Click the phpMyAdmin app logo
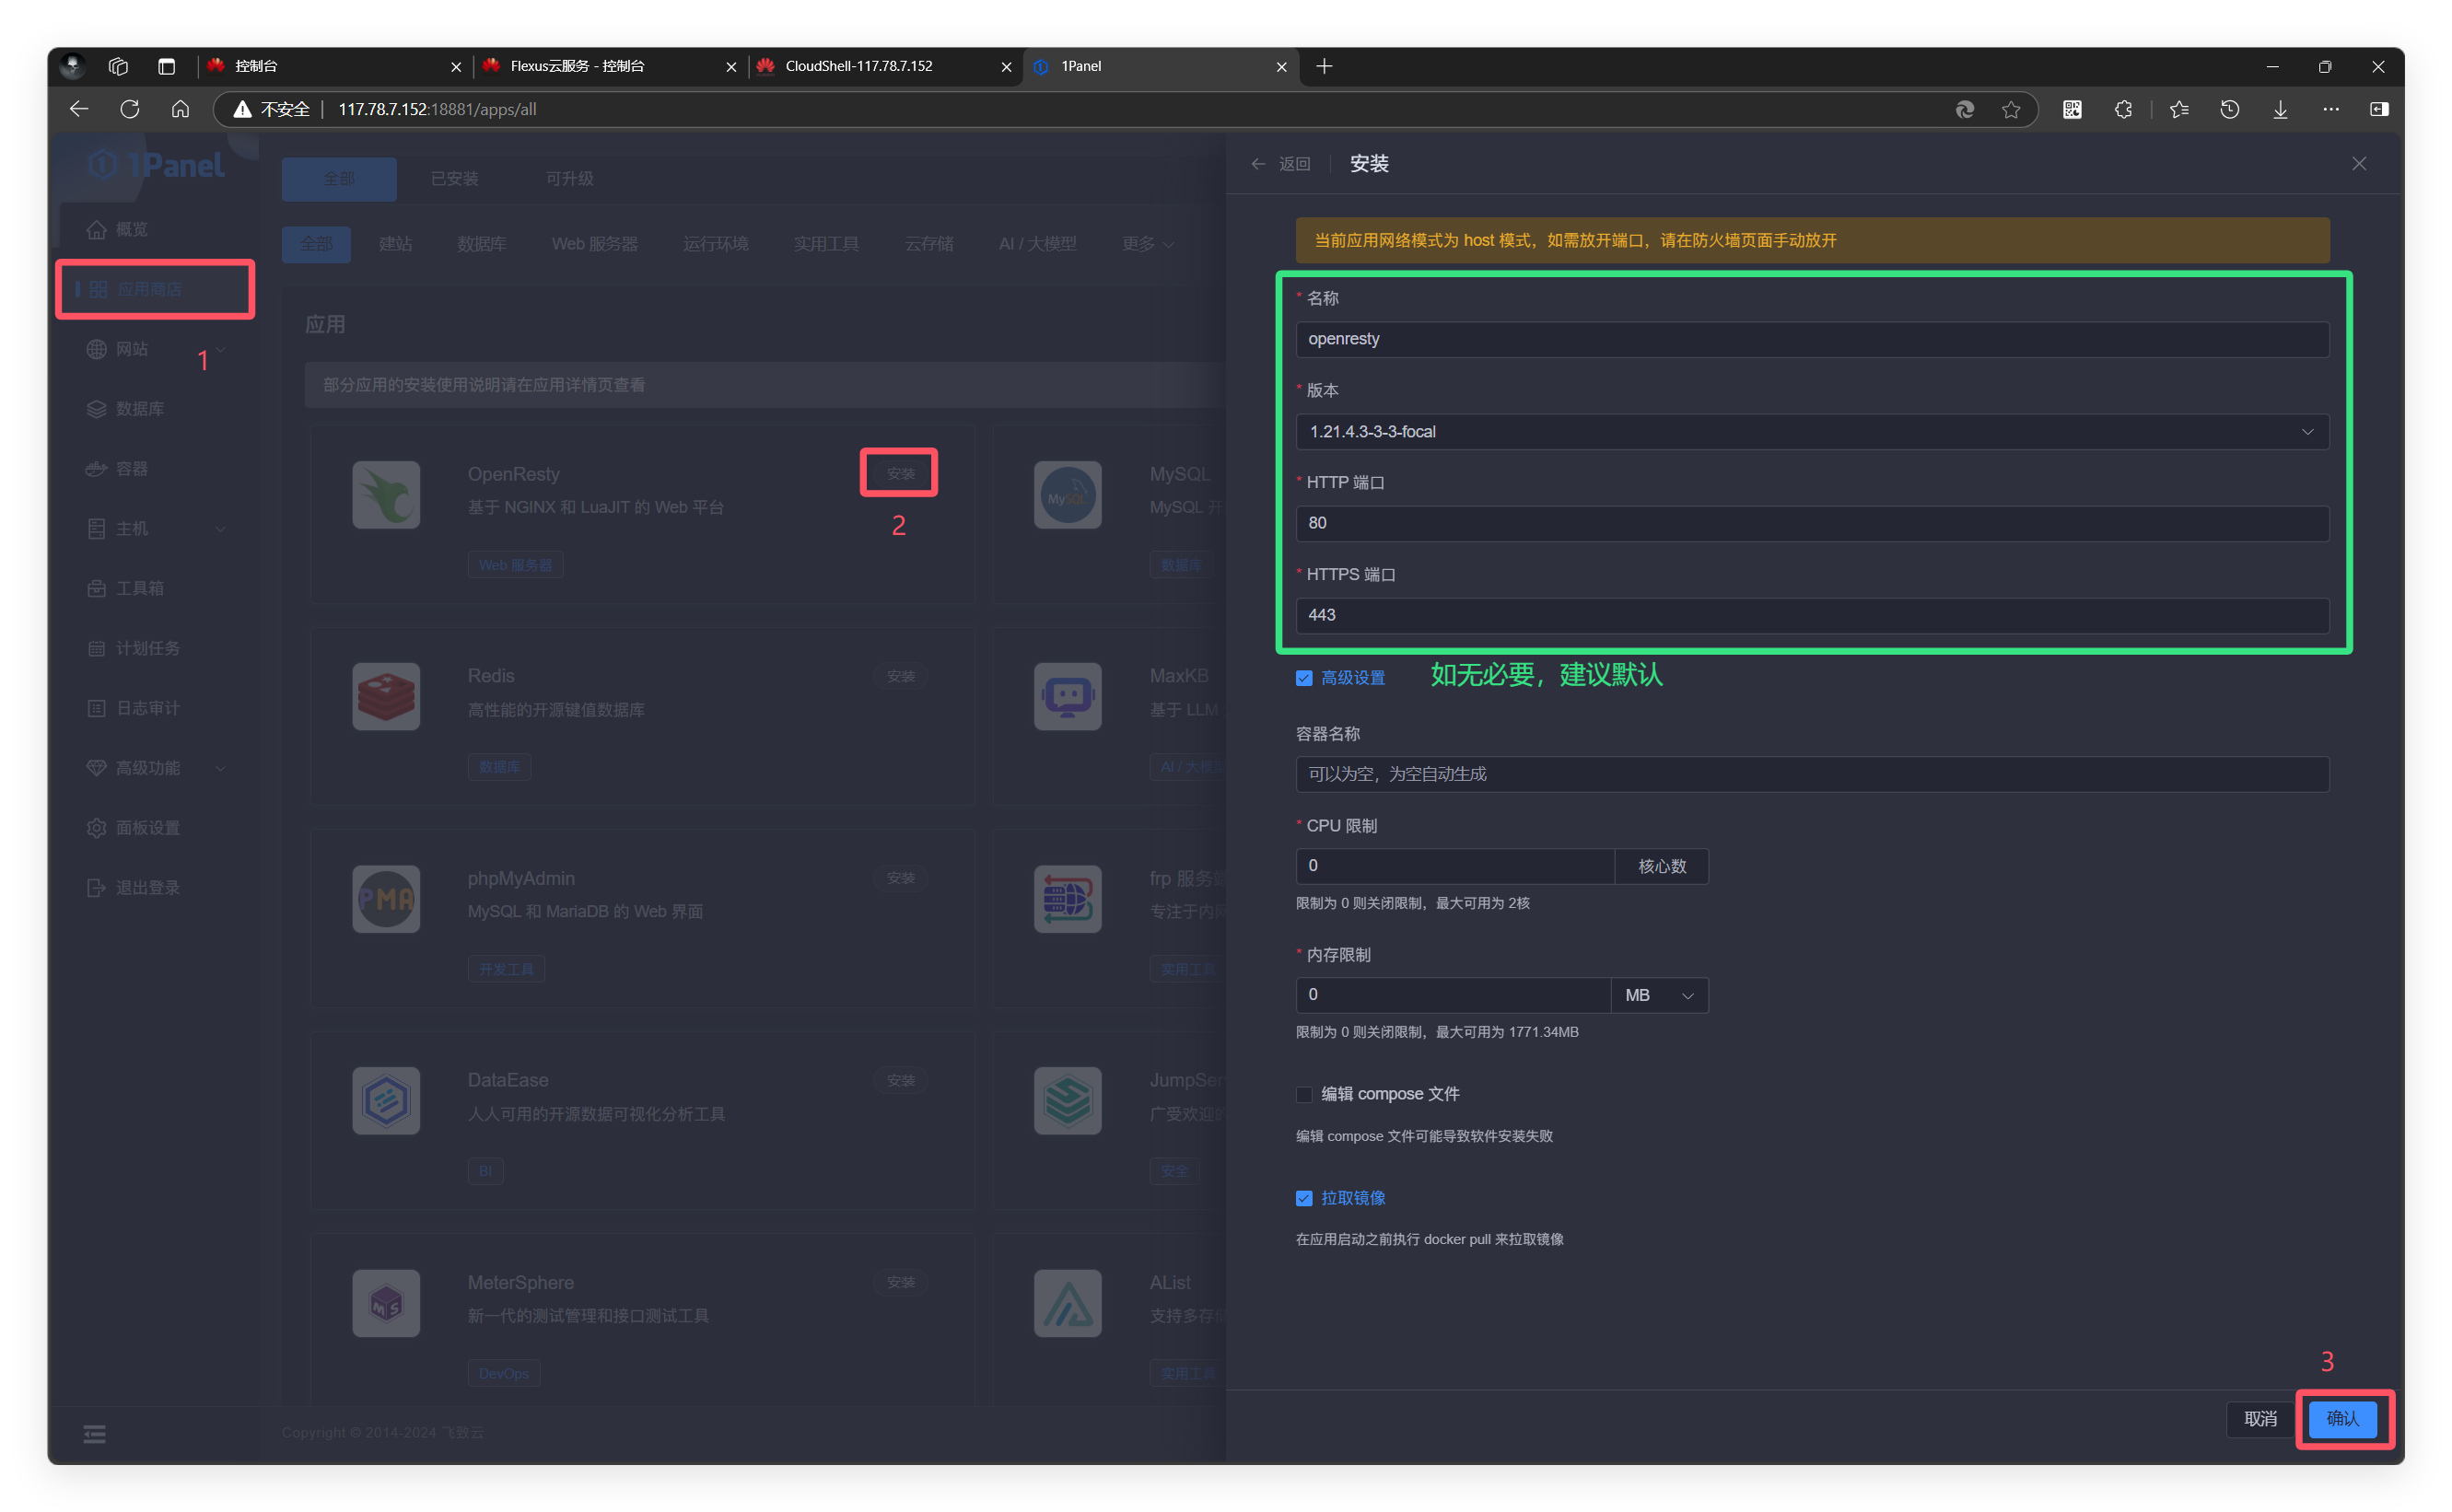This screenshot has width=2452, height=1512. (x=386, y=898)
